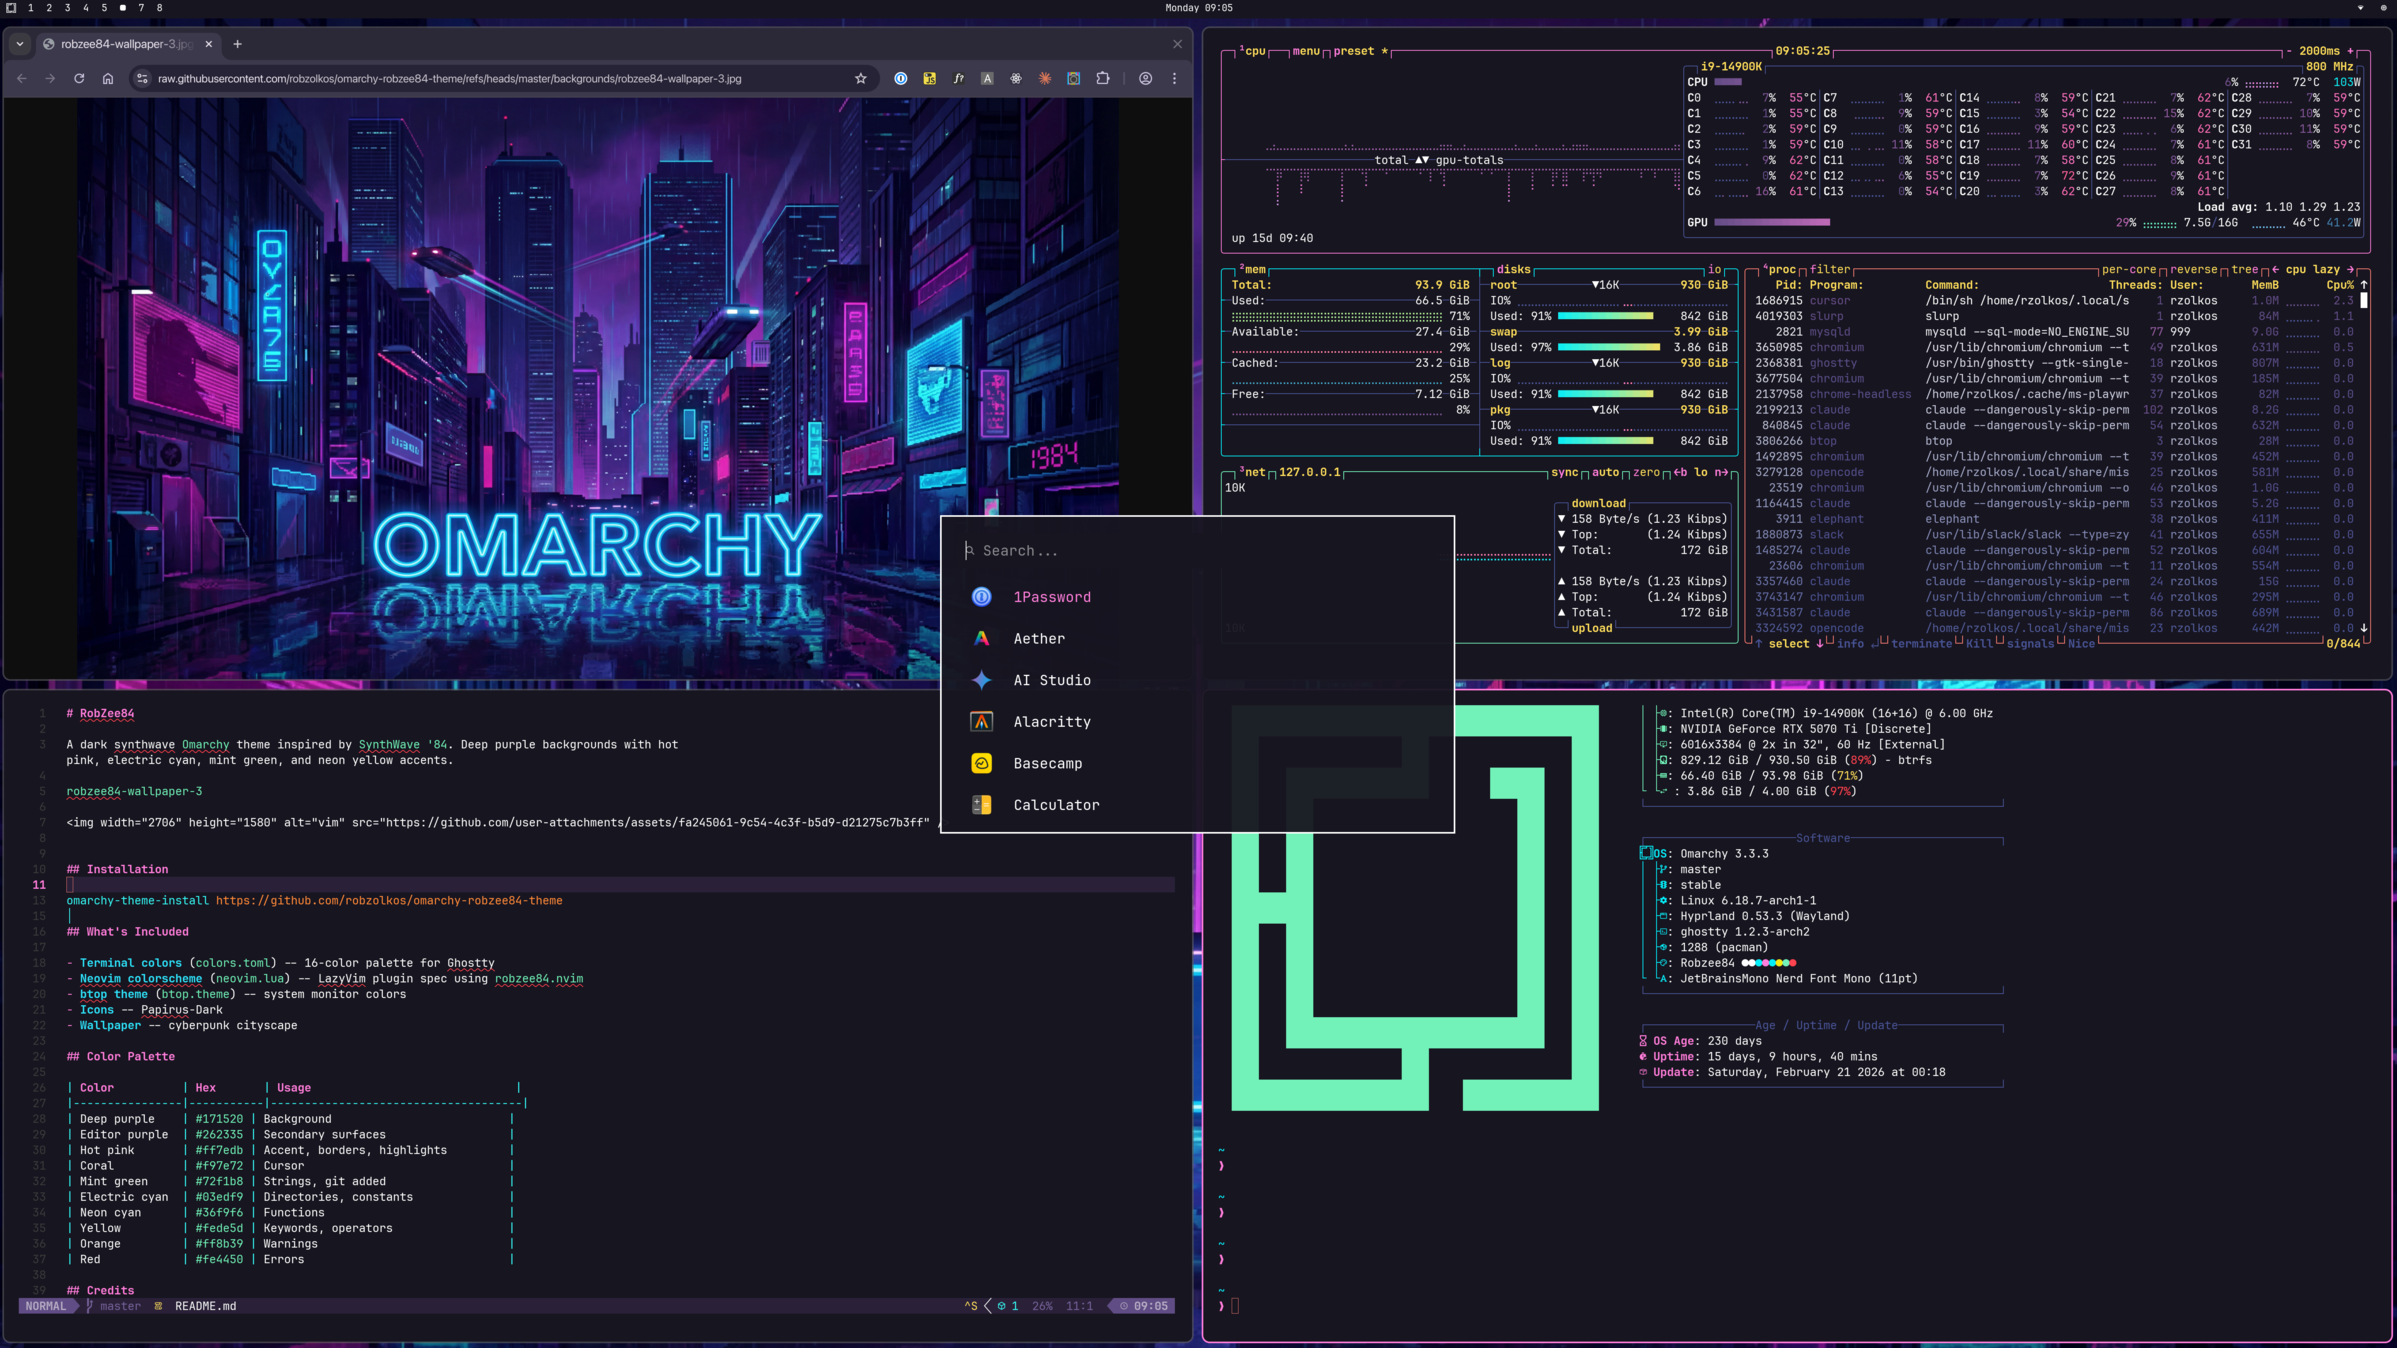Screen dimensions: 2397x1348
Task: Open the extensions puzzle piece menu
Action: [1103, 78]
